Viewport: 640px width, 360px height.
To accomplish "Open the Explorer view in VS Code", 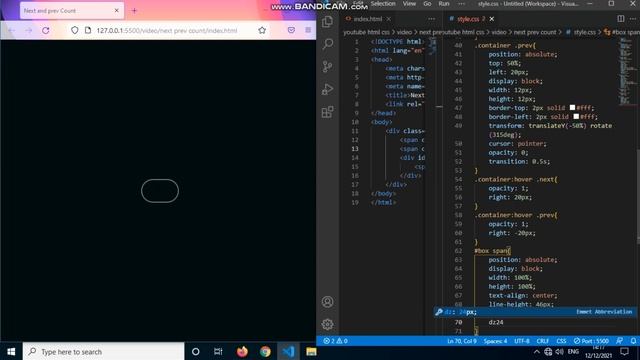I will (327, 22).
